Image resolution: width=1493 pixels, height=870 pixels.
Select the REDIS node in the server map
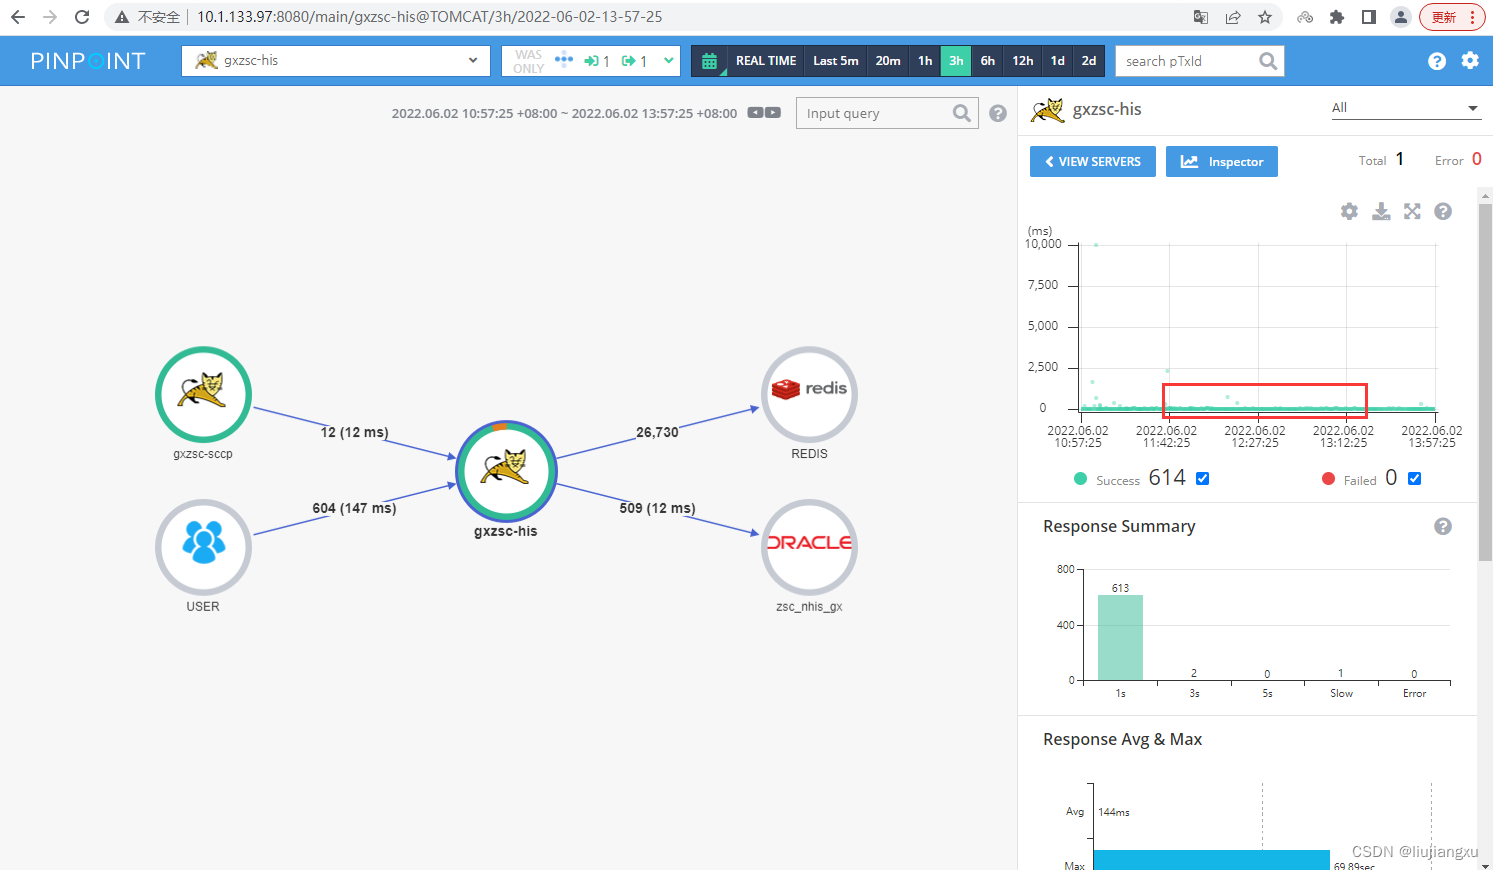pos(810,394)
